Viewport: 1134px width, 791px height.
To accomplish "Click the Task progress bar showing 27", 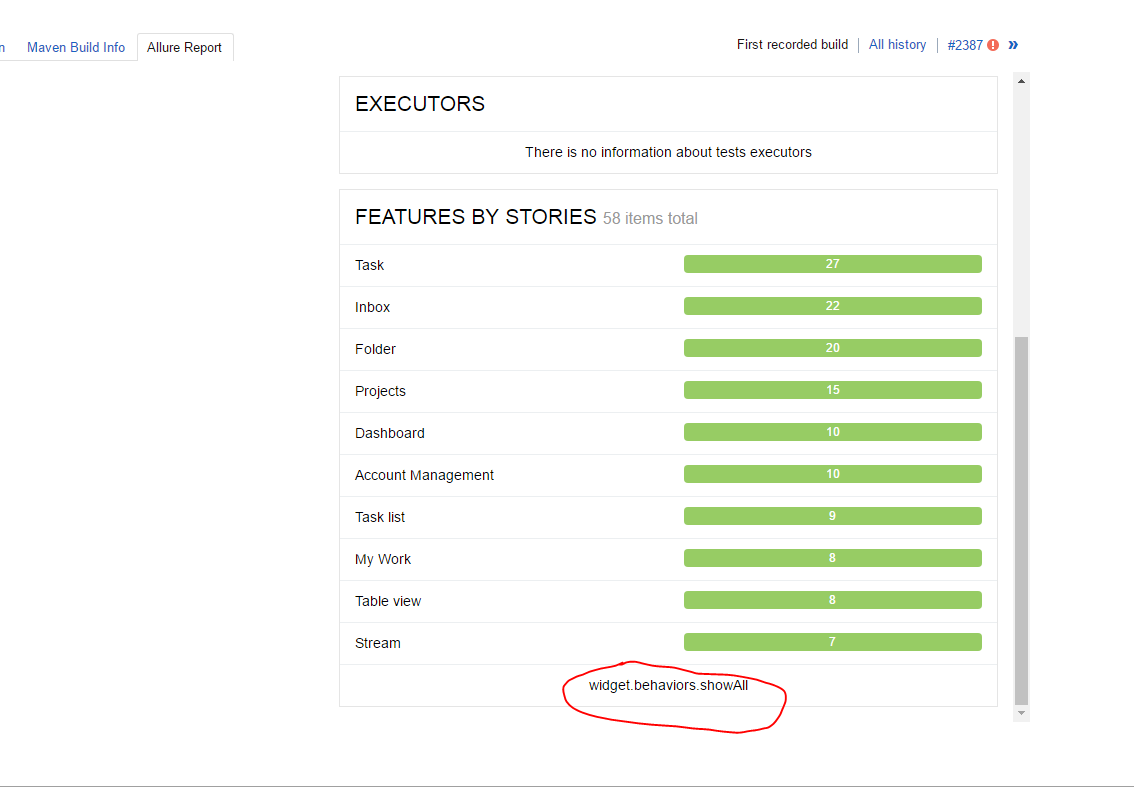I will (x=832, y=263).
